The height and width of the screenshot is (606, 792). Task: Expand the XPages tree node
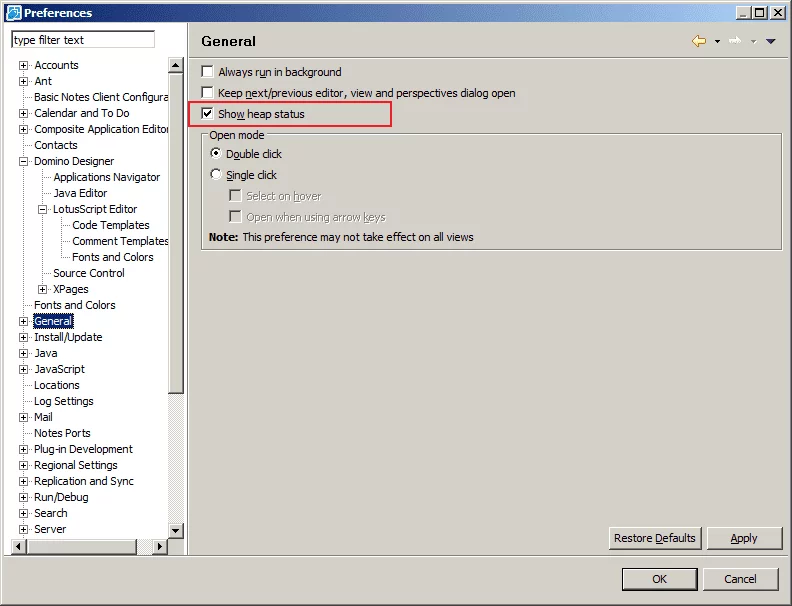[x=43, y=289]
